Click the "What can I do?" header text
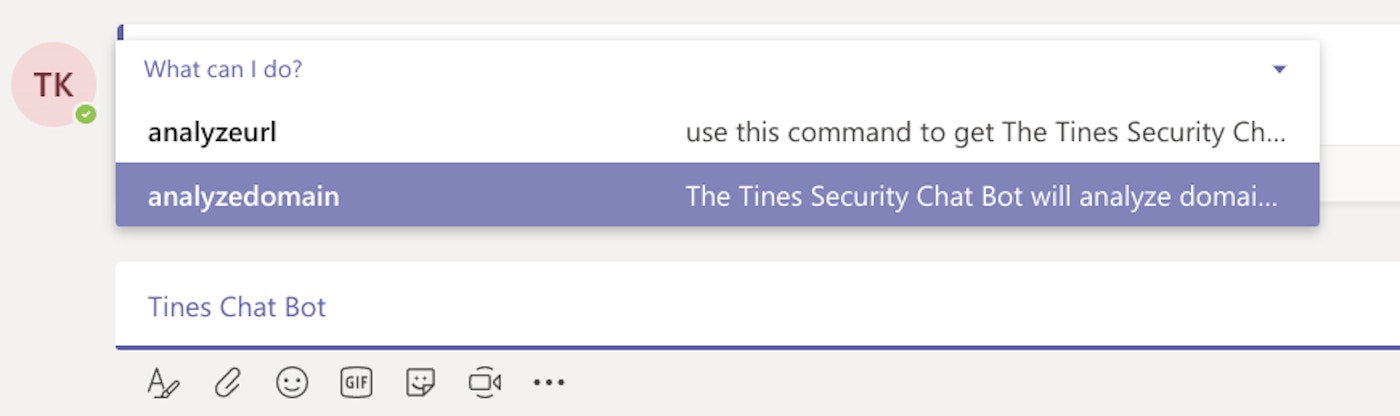 [223, 70]
